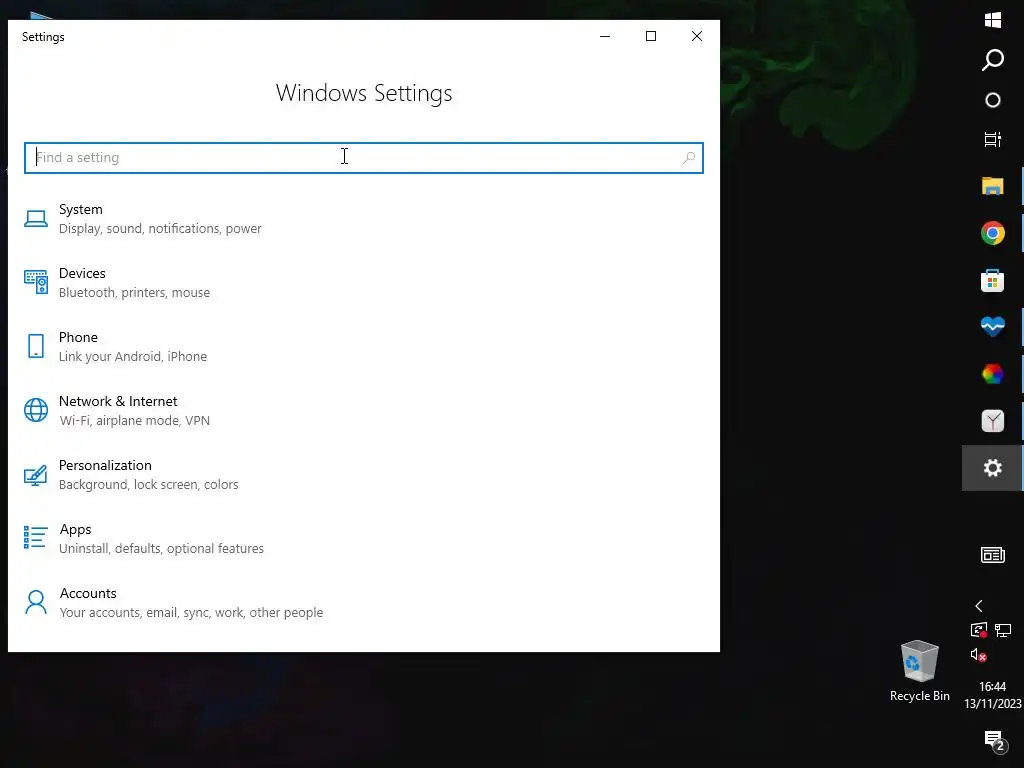Click the network status tray icon
This screenshot has height=768, width=1024.
coord(1003,630)
